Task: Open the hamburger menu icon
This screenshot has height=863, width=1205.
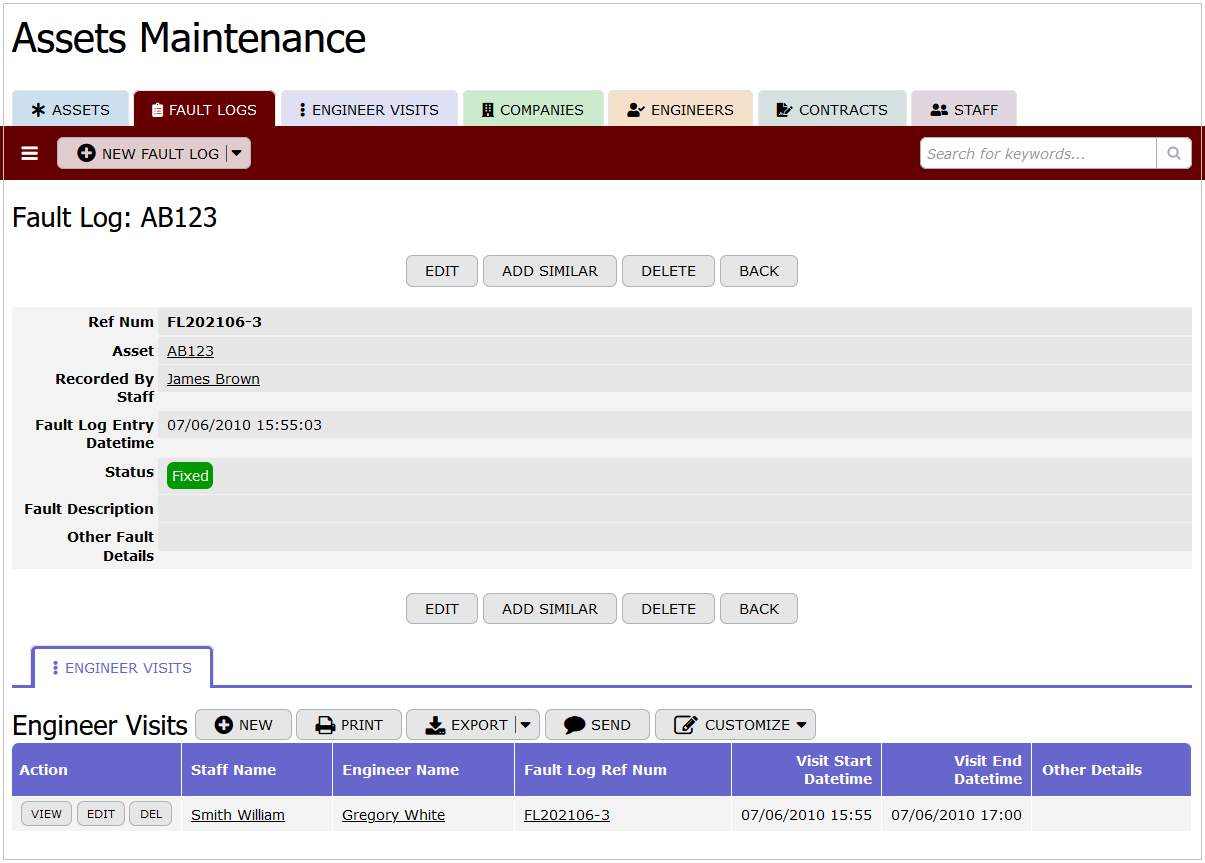Action: pyautogui.click(x=30, y=153)
